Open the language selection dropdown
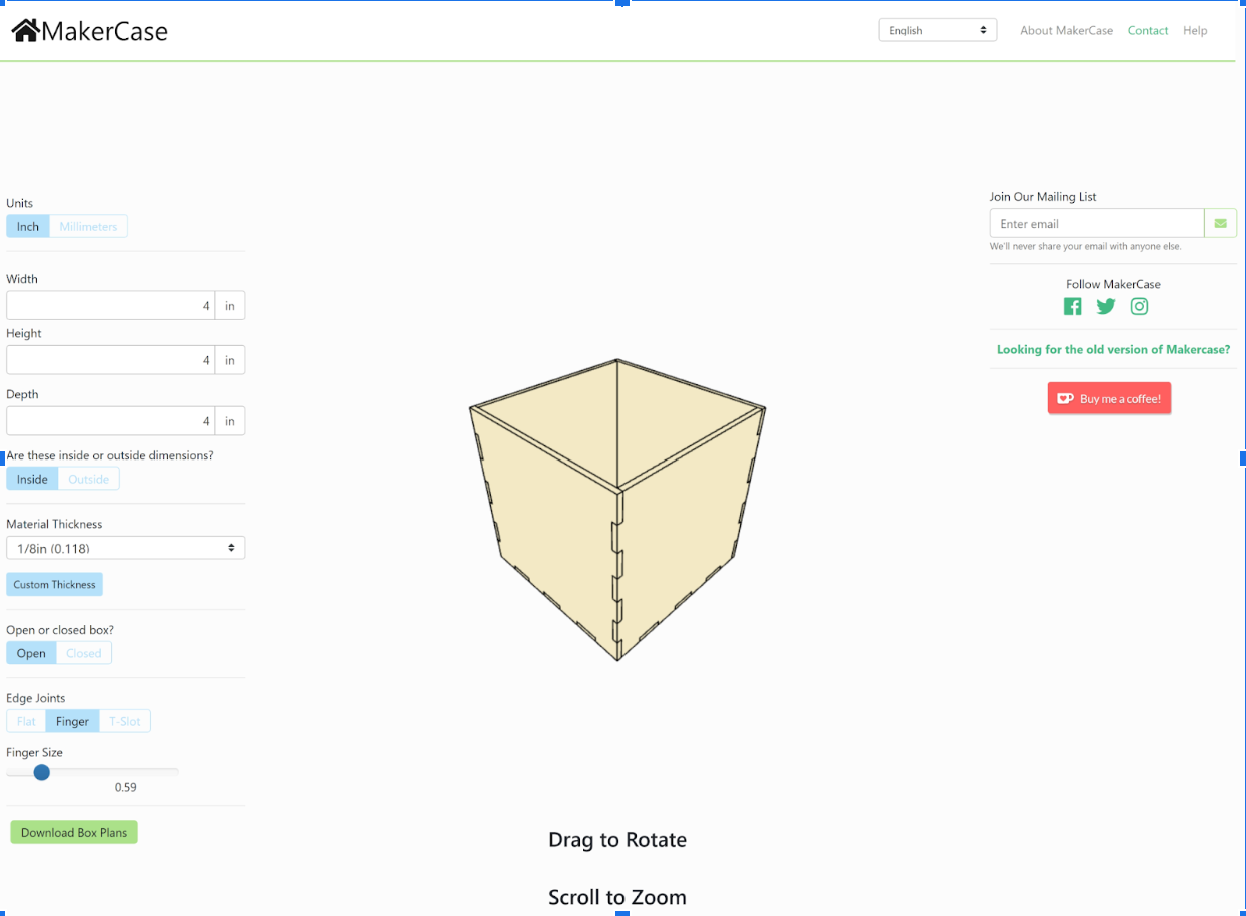Image resolution: width=1246 pixels, height=916 pixels. 936,29
